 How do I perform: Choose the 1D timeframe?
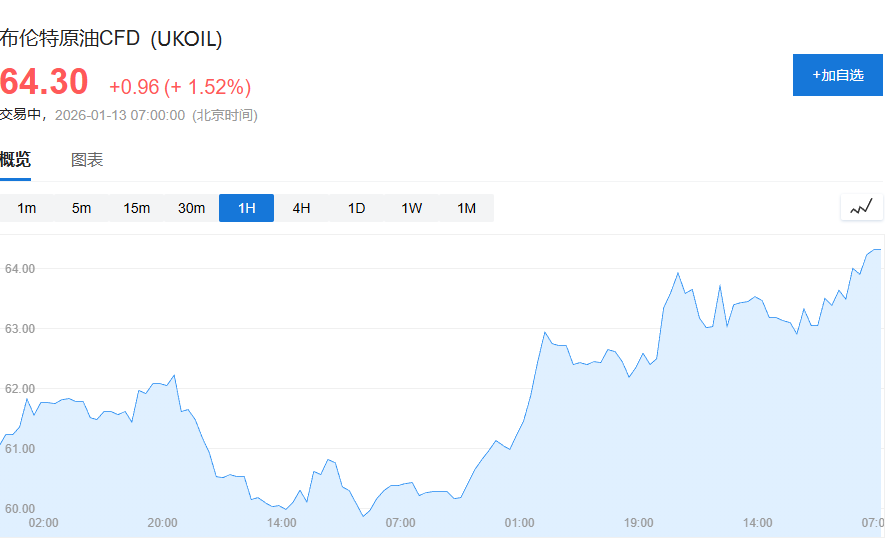tap(356, 208)
